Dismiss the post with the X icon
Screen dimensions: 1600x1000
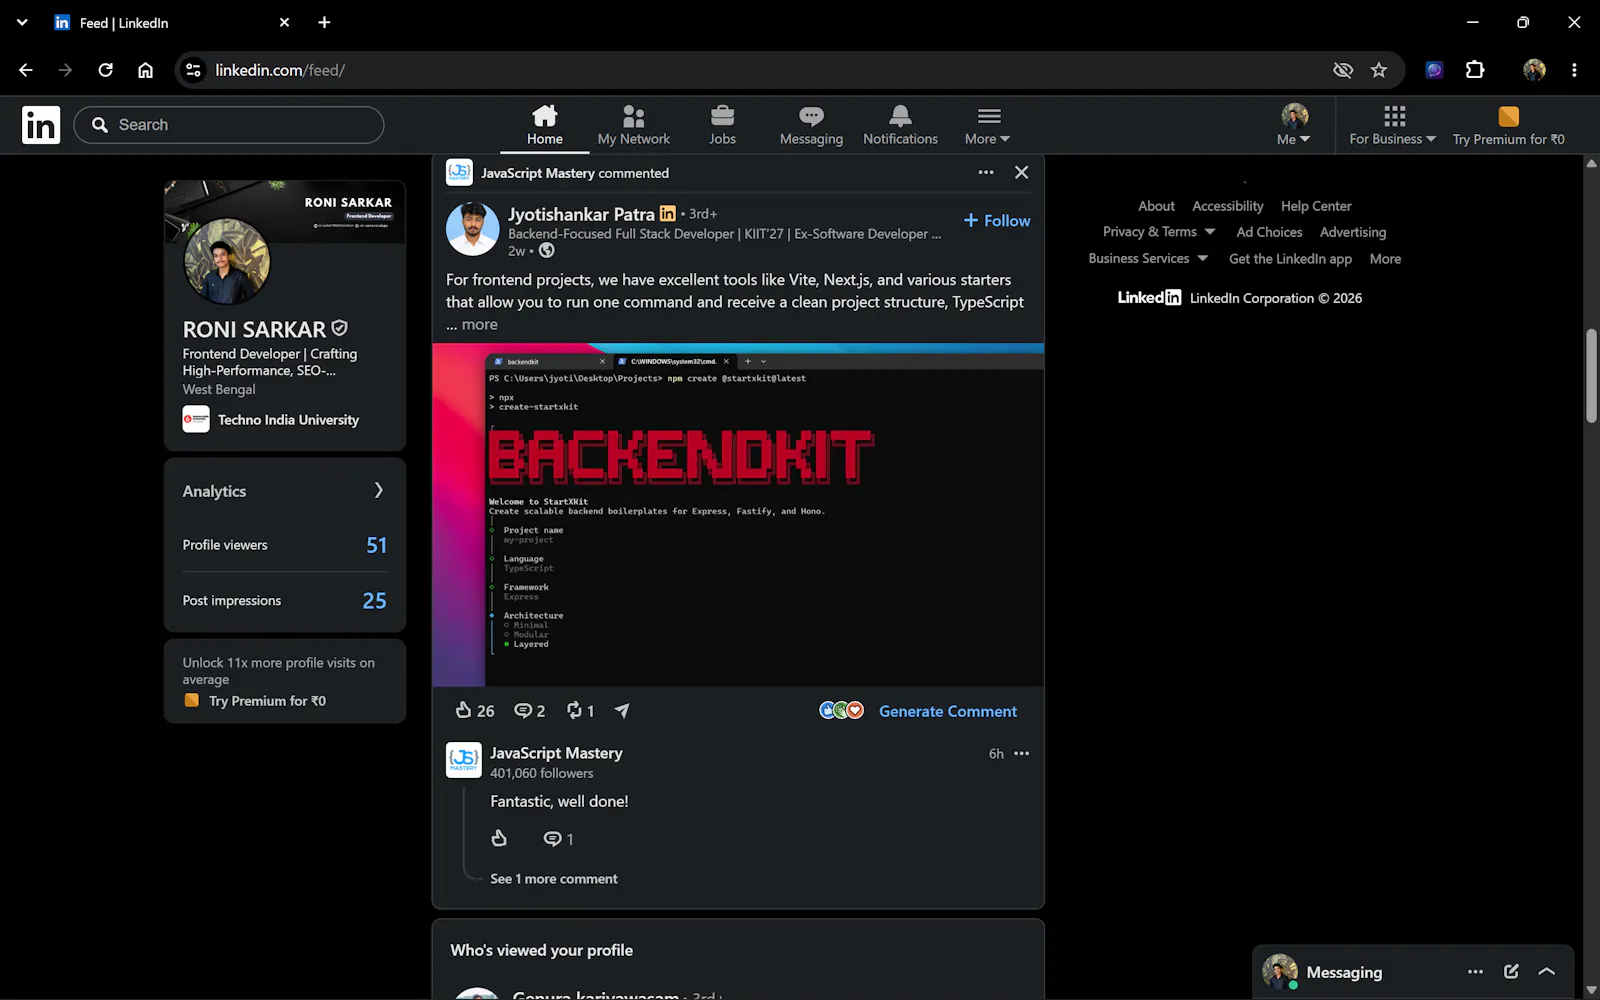click(1021, 172)
